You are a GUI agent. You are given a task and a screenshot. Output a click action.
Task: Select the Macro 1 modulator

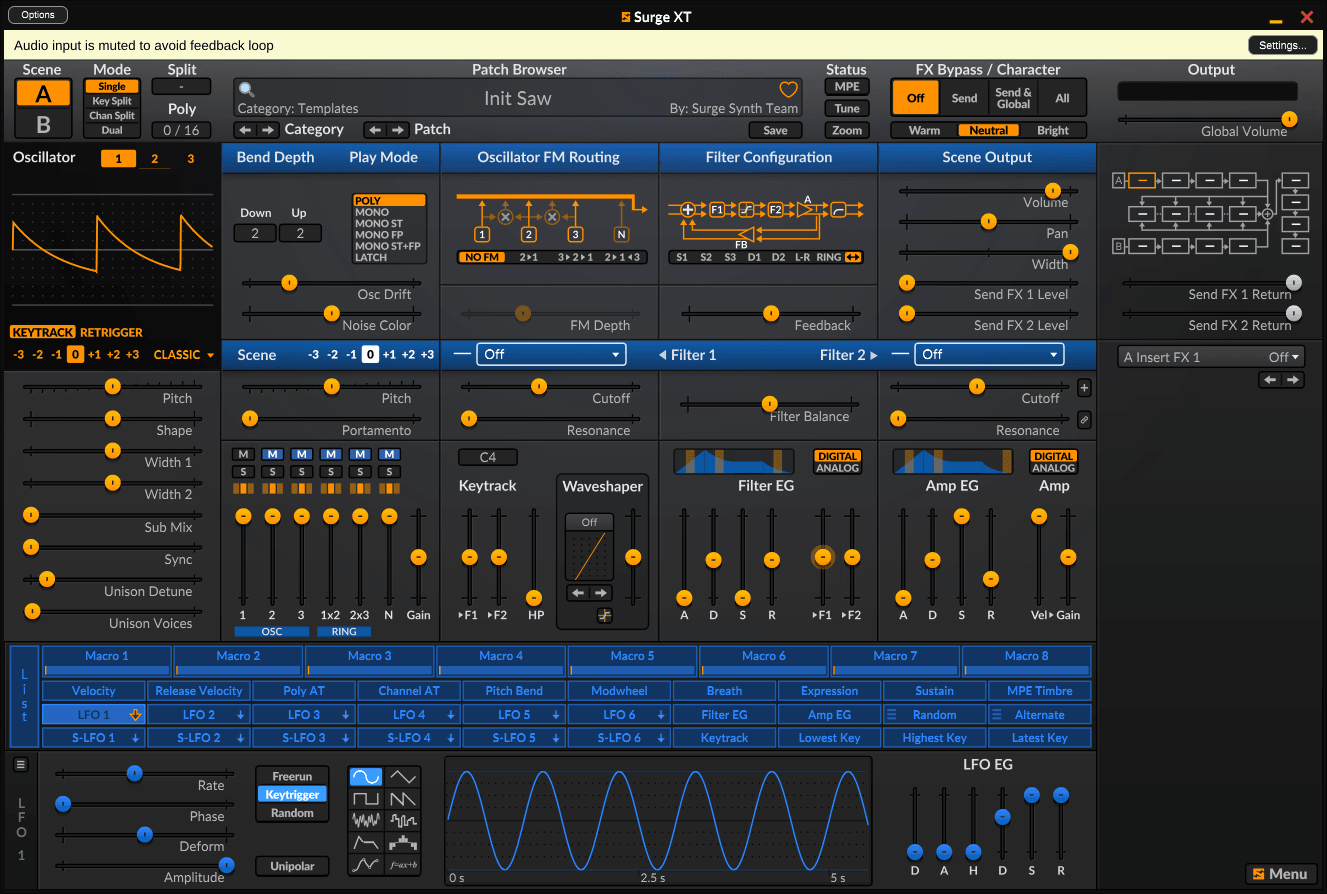coord(107,660)
